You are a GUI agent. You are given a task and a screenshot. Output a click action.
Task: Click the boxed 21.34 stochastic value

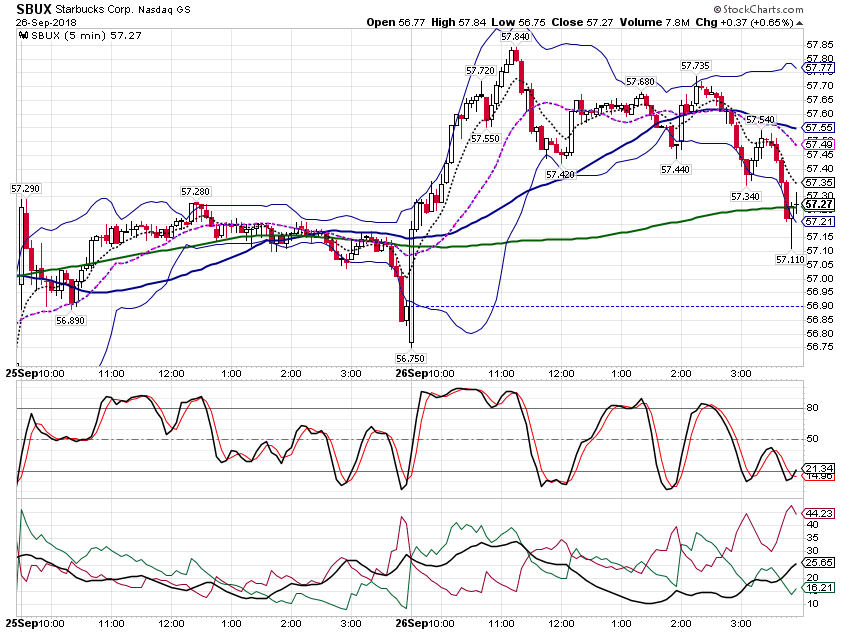819,468
